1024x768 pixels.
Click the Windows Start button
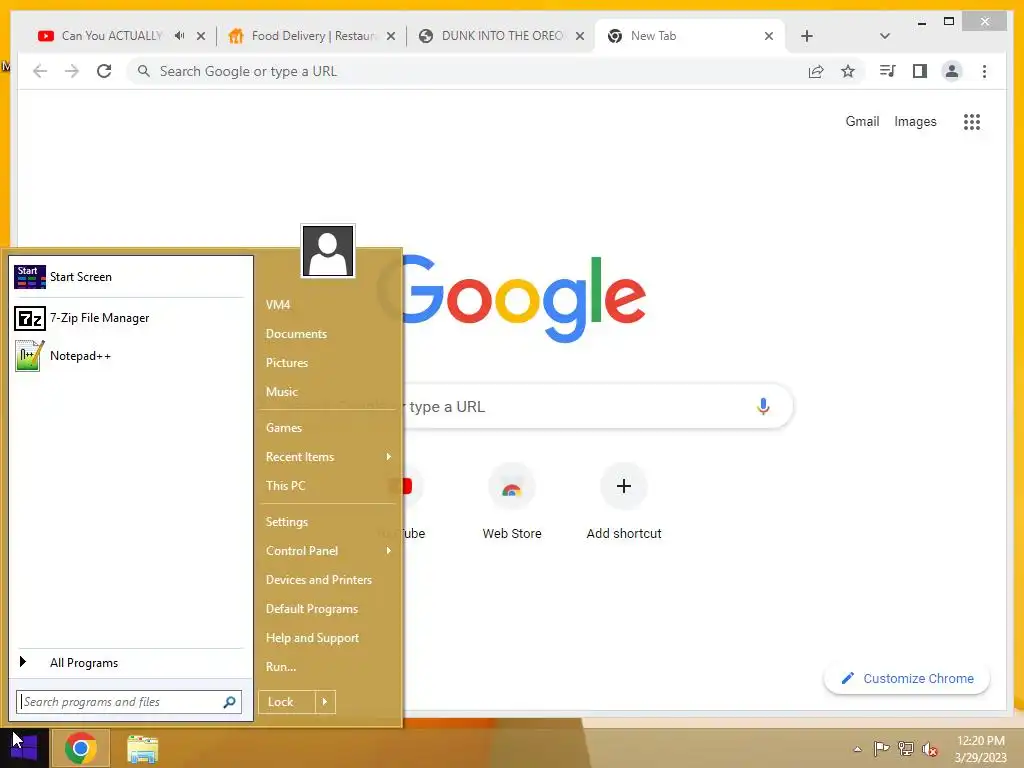click(24, 748)
